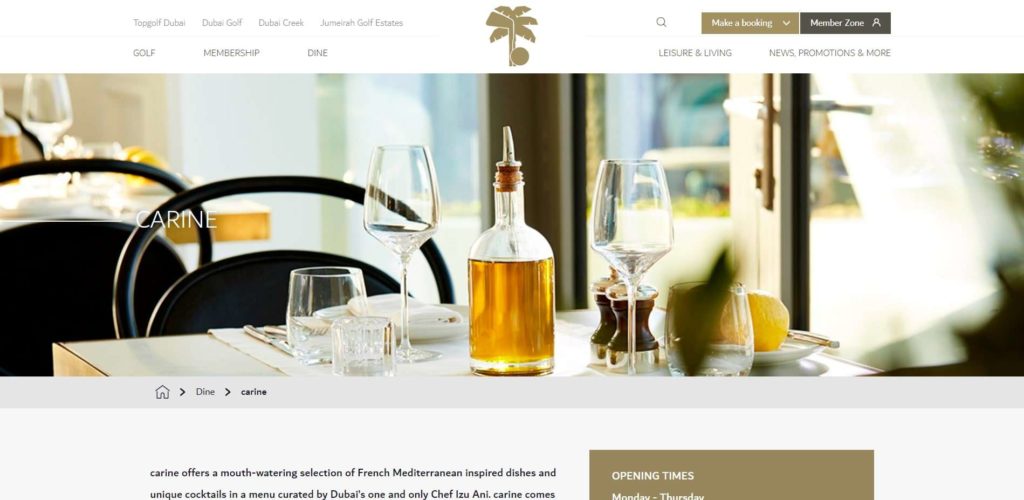Viewport: 1024px width, 500px height.
Task: Expand the Make a booking dropdown arrow
Action: (x=786, y=23)
